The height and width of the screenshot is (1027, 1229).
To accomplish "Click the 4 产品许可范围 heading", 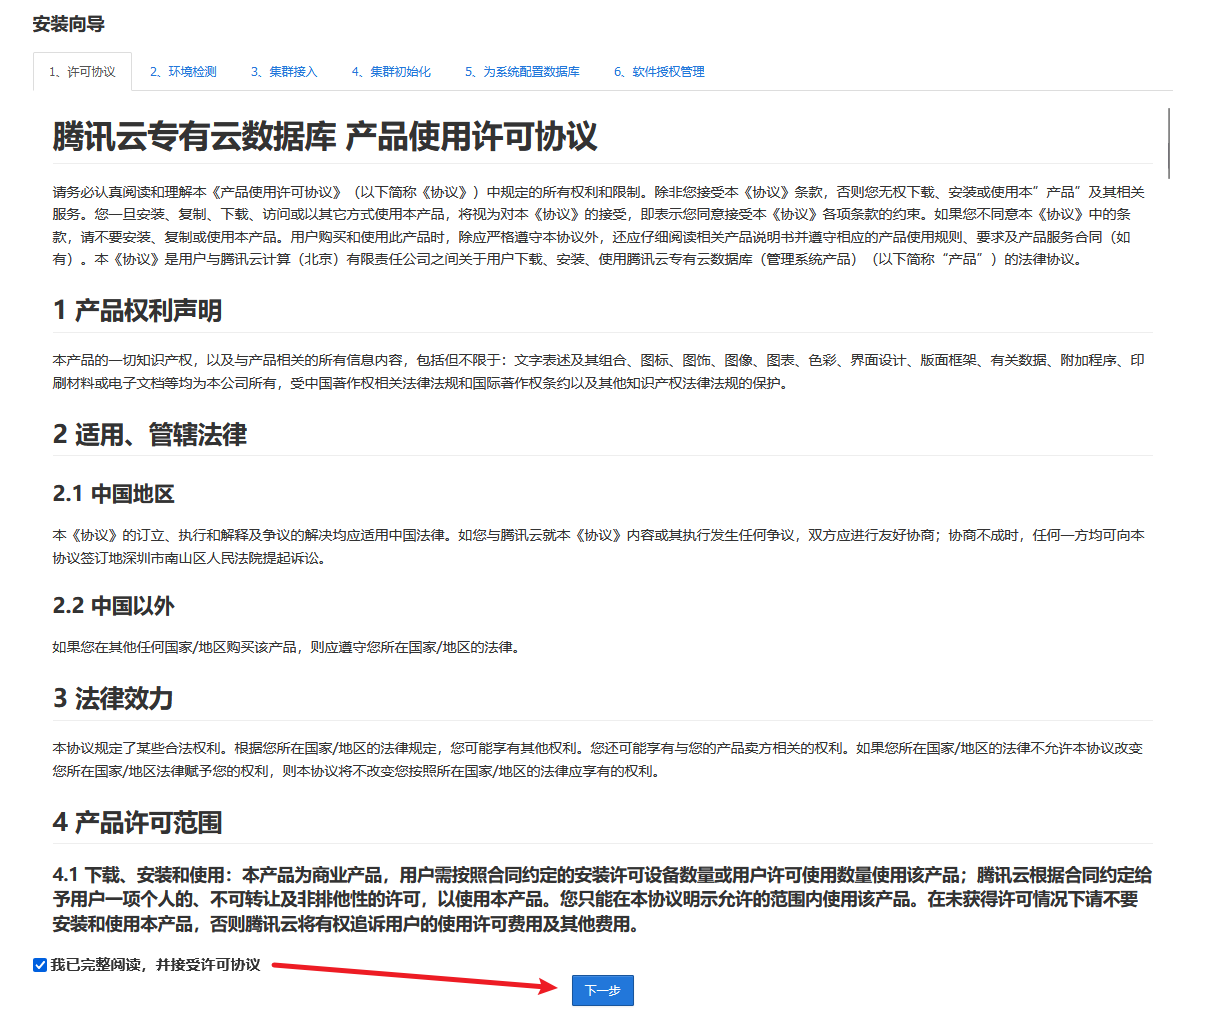I will click(137, 823).
